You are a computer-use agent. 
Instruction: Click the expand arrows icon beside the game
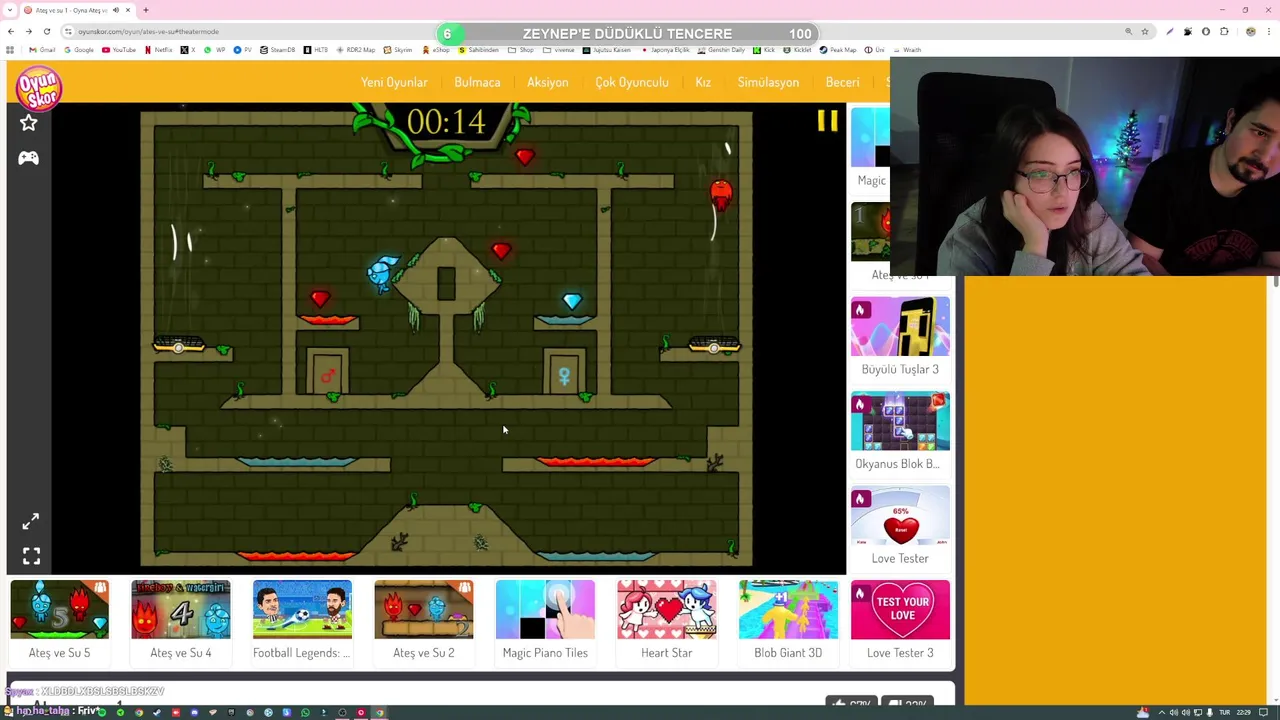click(31, 521)
